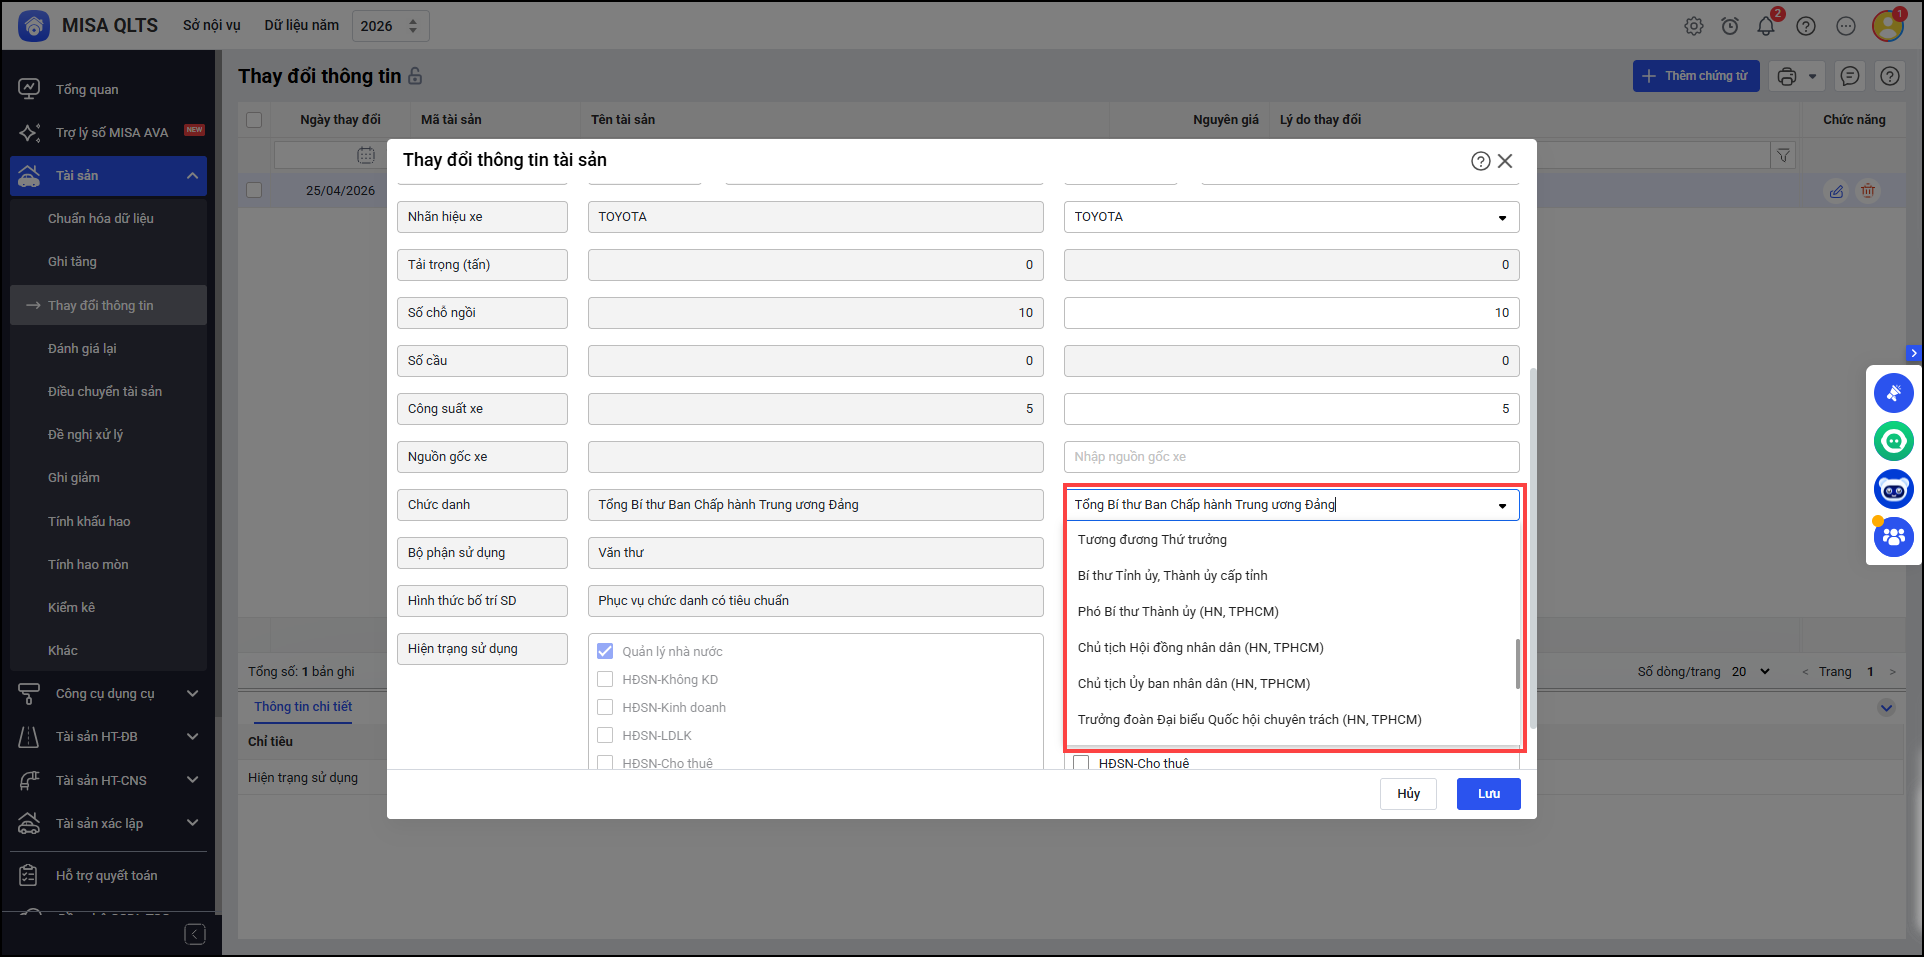Click the Lưu button
The height and width of the screenshot is (957, 1924).
pos(1488,794)
